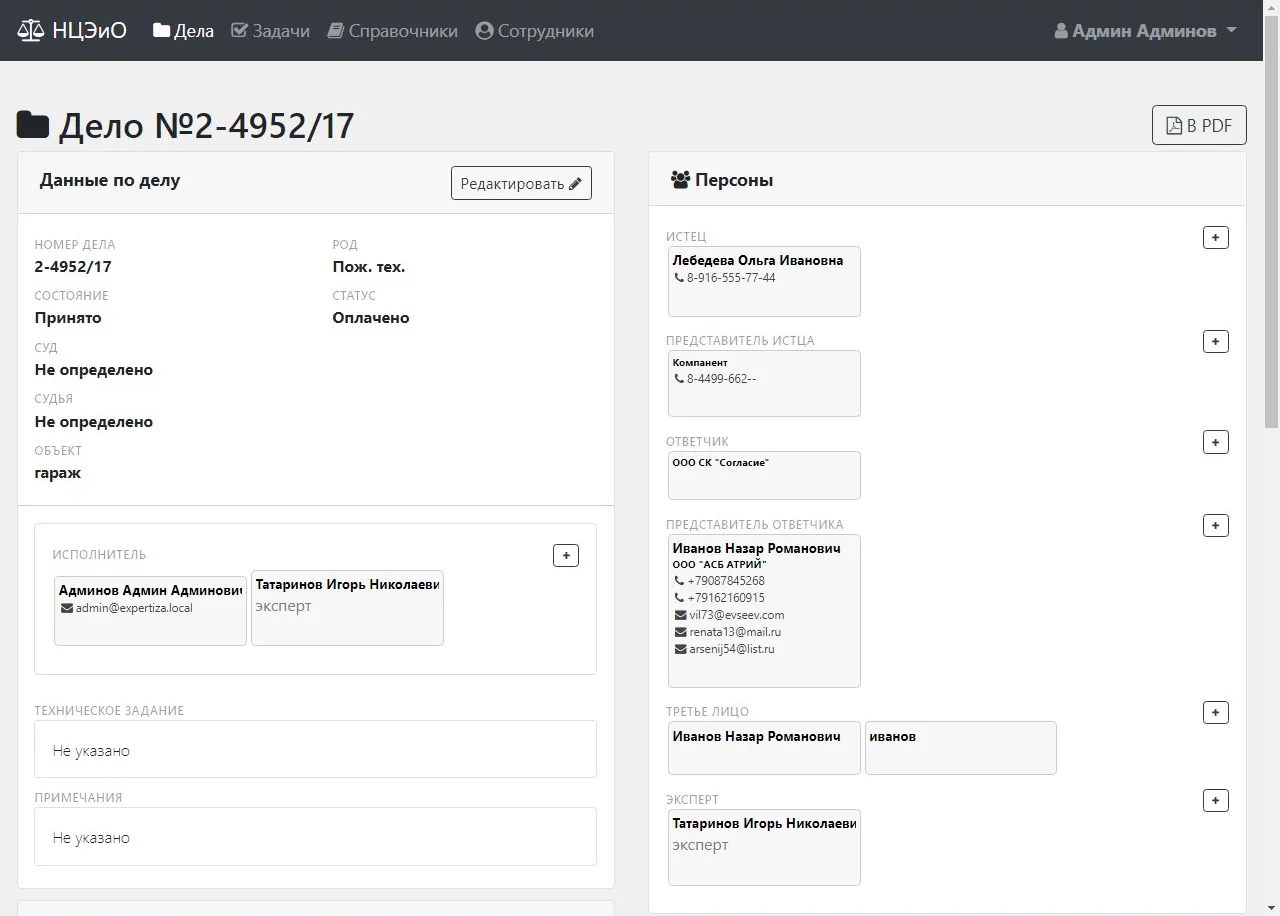The image size is (1280, 916).
Task: Add a new Истец with the plus button
Action: [x=1215, y=237]
